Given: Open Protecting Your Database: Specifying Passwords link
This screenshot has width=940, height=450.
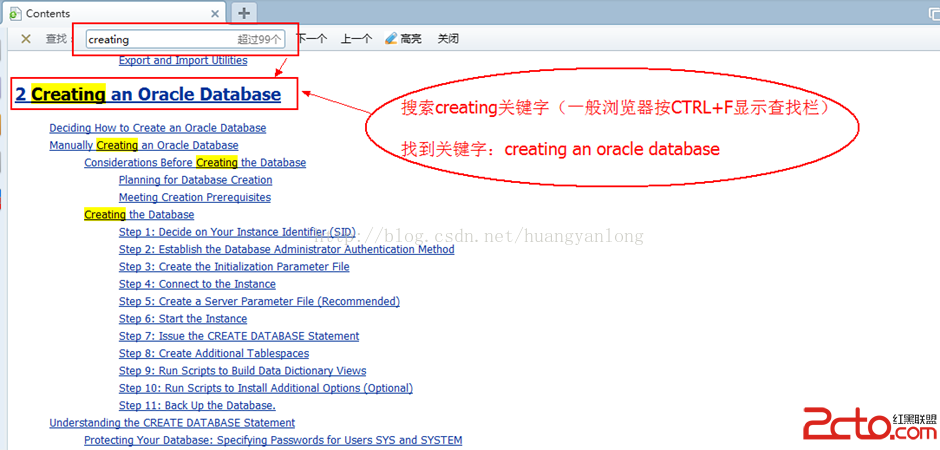Looking at the screenshot, I should coord(273,440).
